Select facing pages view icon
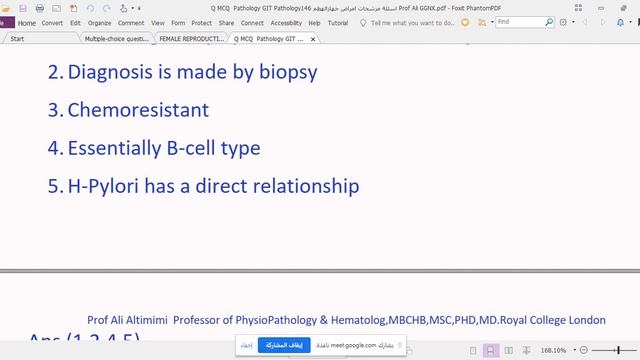This screenshot has width=640, height=360. (x=509, y=350)
